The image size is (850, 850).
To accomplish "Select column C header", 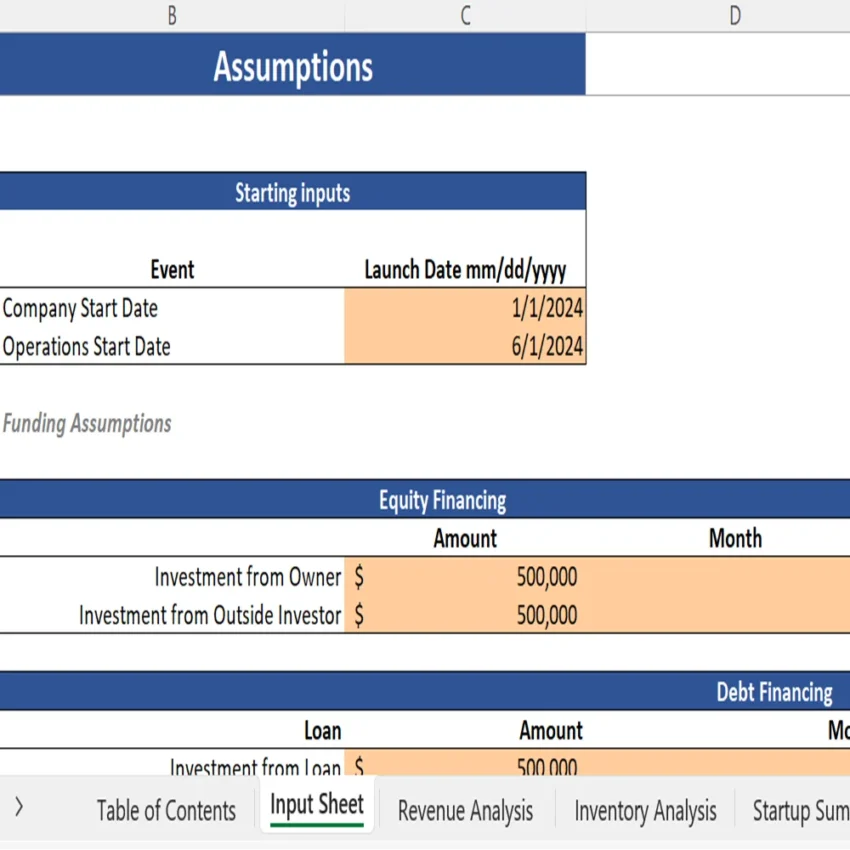I will 464,15.
